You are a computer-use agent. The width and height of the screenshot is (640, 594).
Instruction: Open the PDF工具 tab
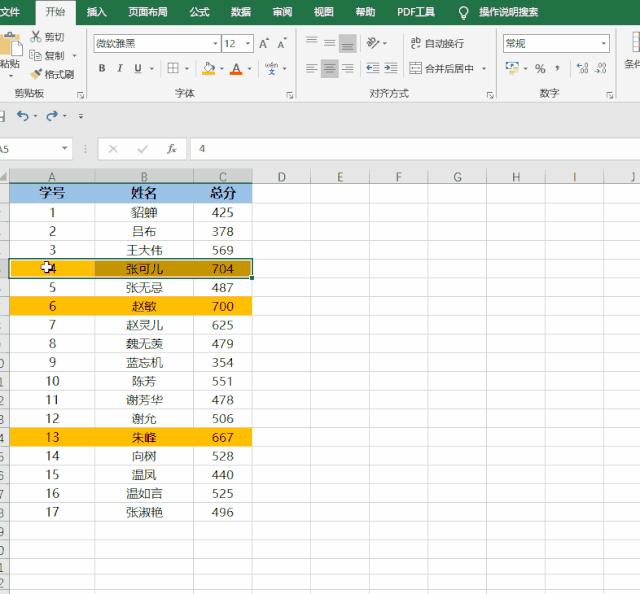pos(416,12)
